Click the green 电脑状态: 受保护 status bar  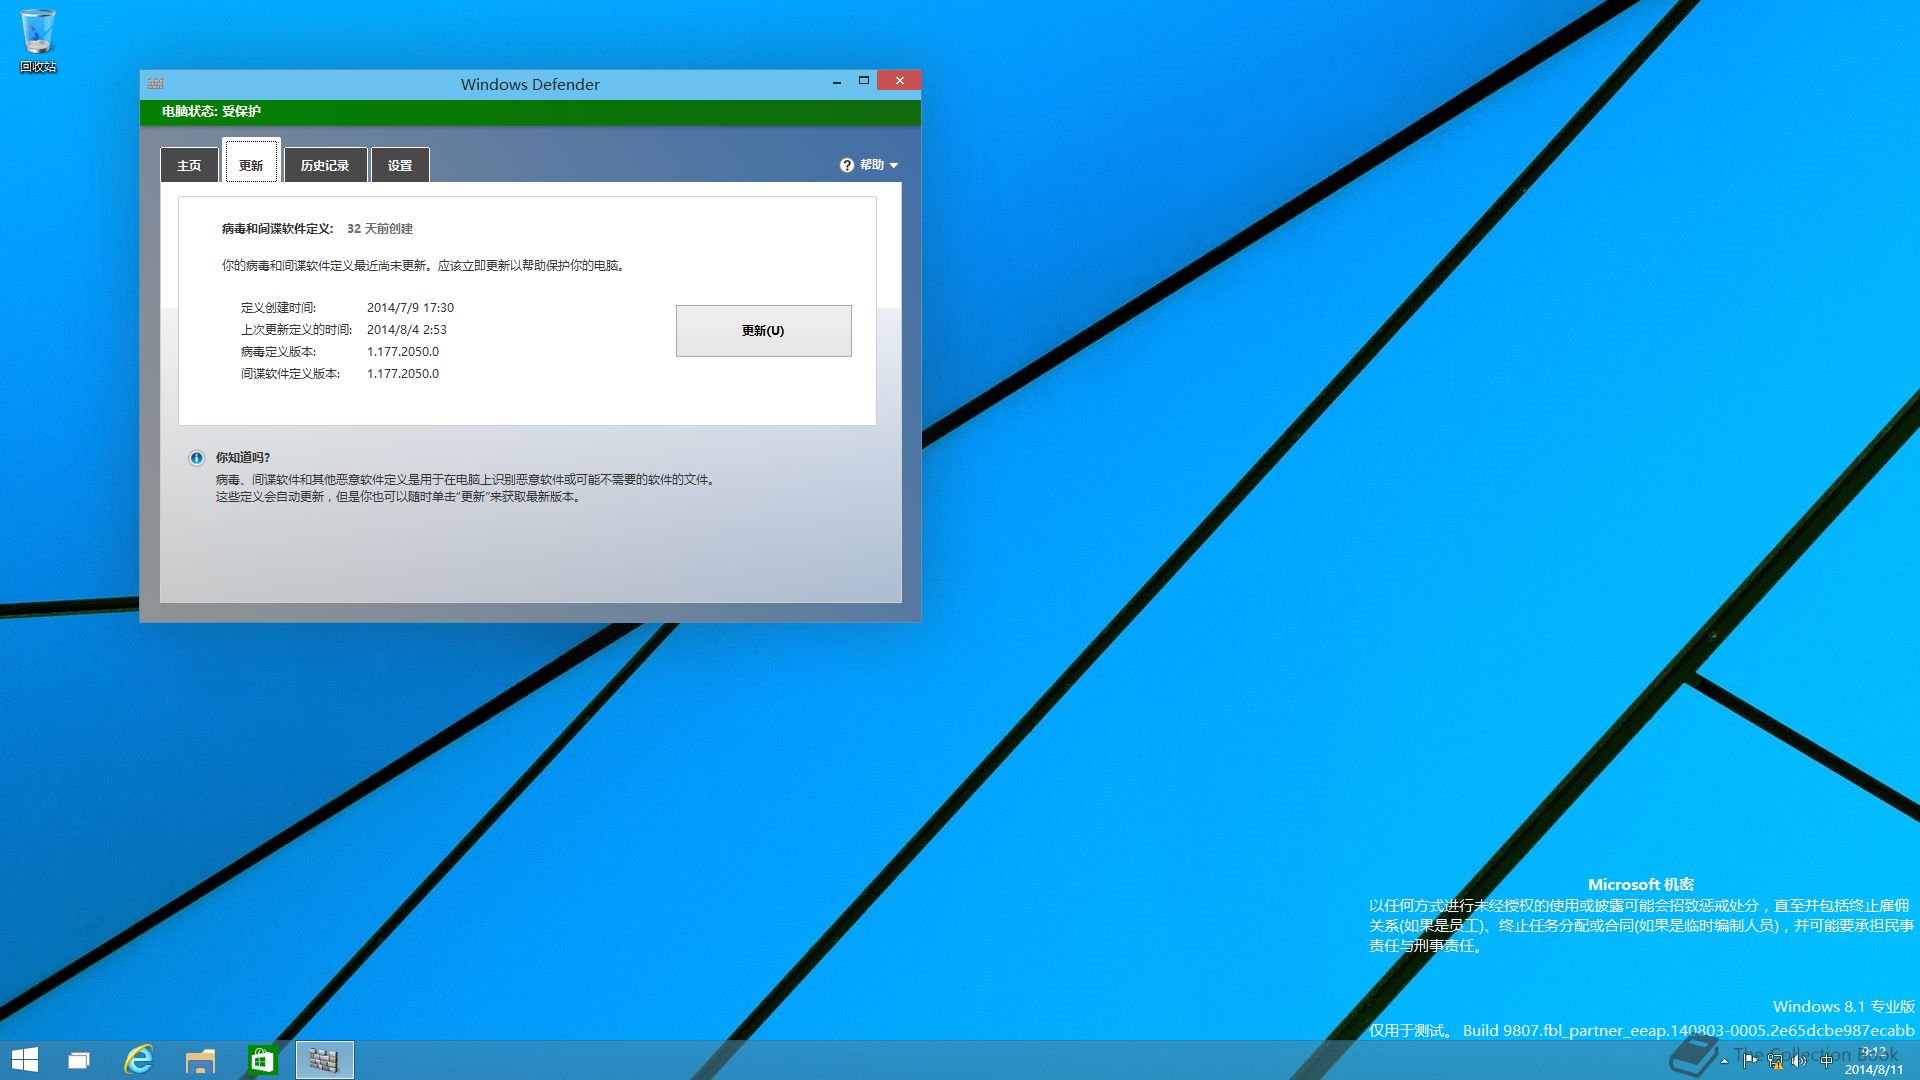pyautogui.click(x=530, y=112)
